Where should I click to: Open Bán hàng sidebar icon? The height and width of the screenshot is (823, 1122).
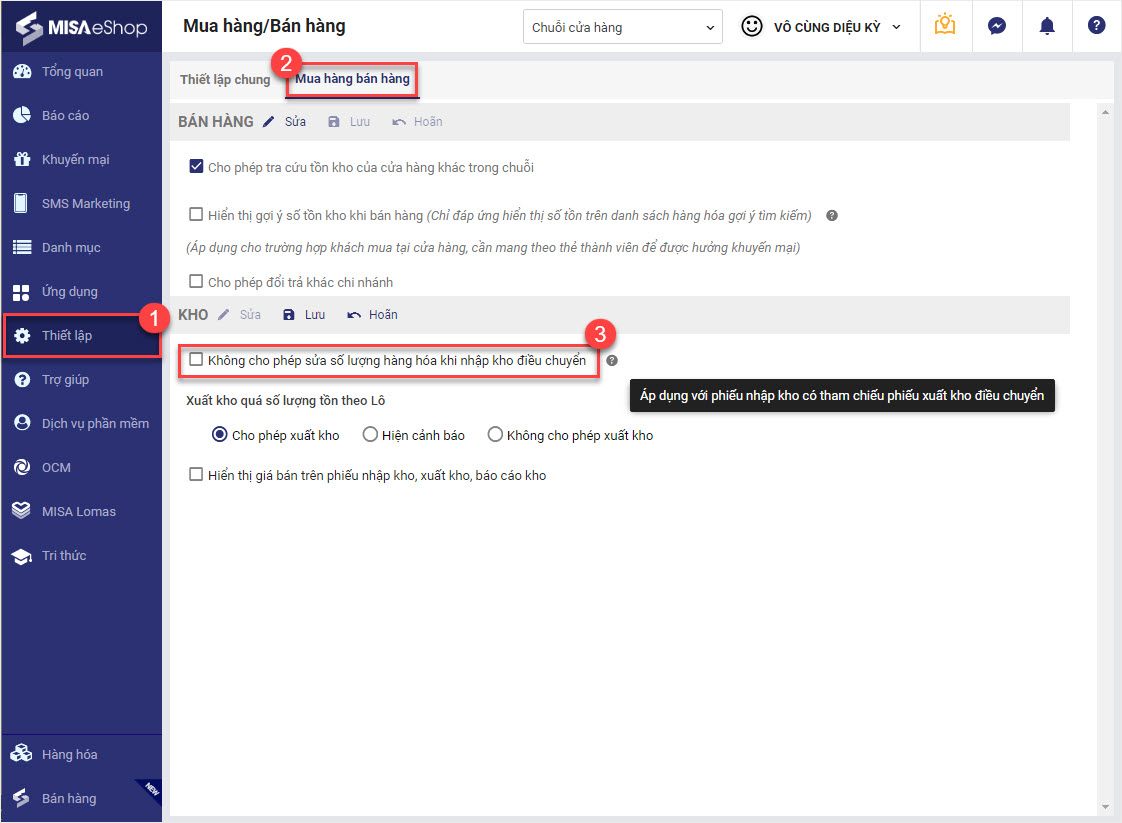[x=21, y=798]
